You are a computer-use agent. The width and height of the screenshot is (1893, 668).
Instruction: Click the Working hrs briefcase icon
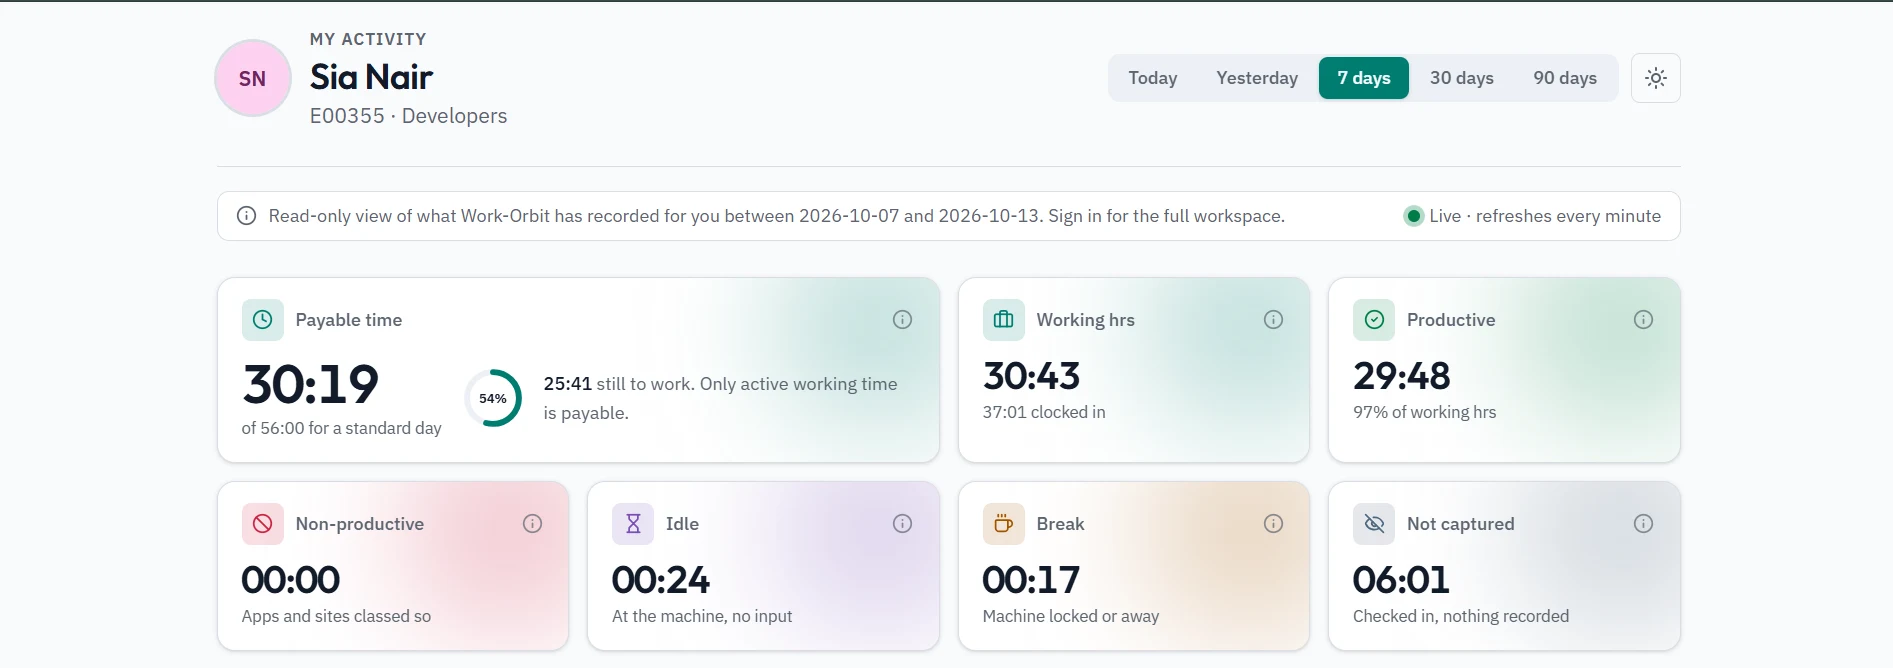point(1003,320)
